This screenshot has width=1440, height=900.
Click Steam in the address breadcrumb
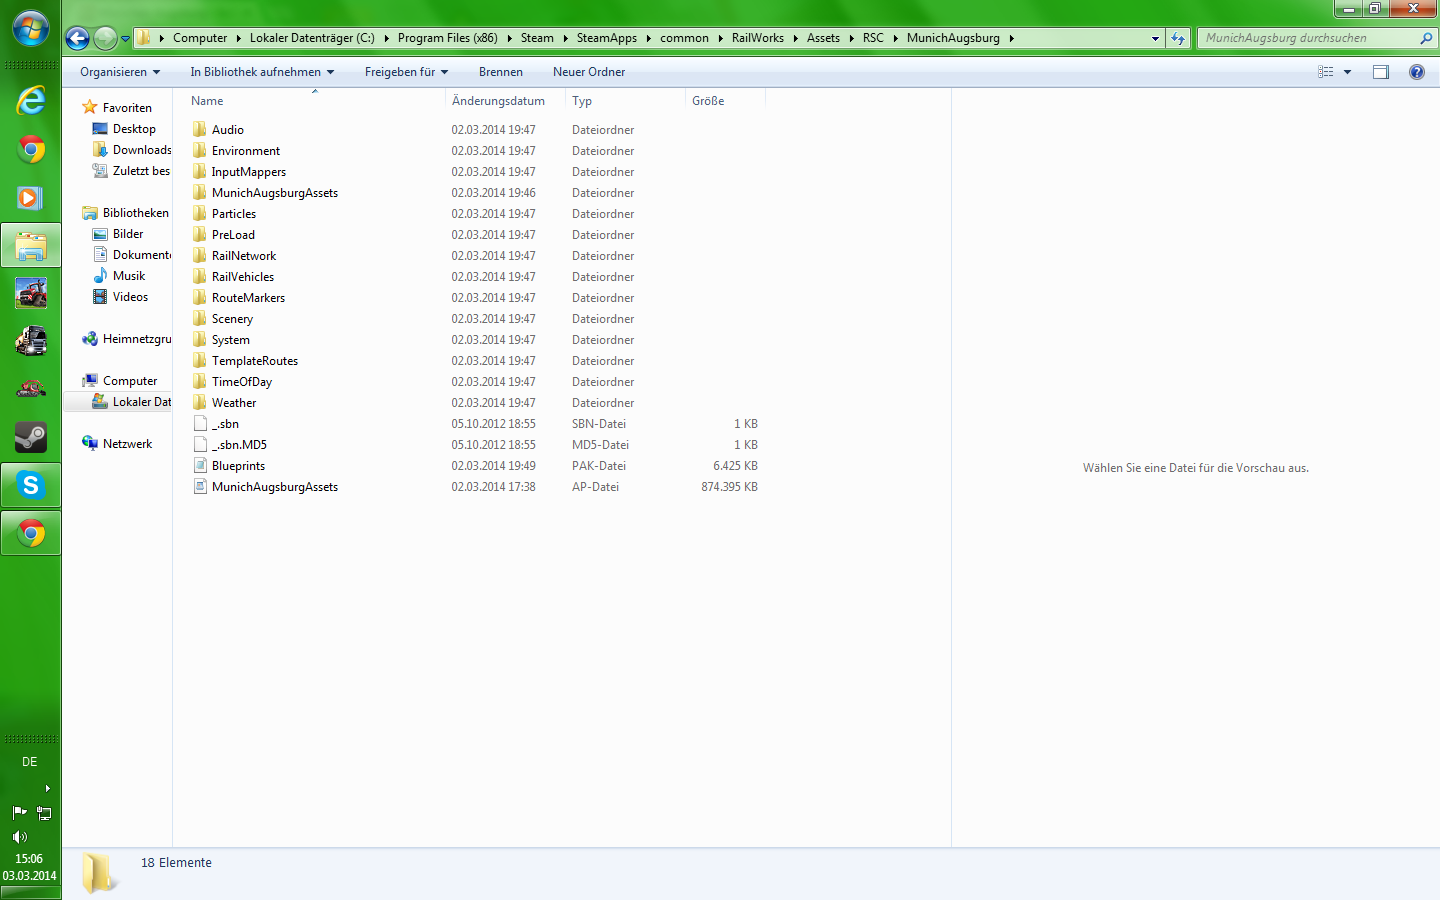537,38
